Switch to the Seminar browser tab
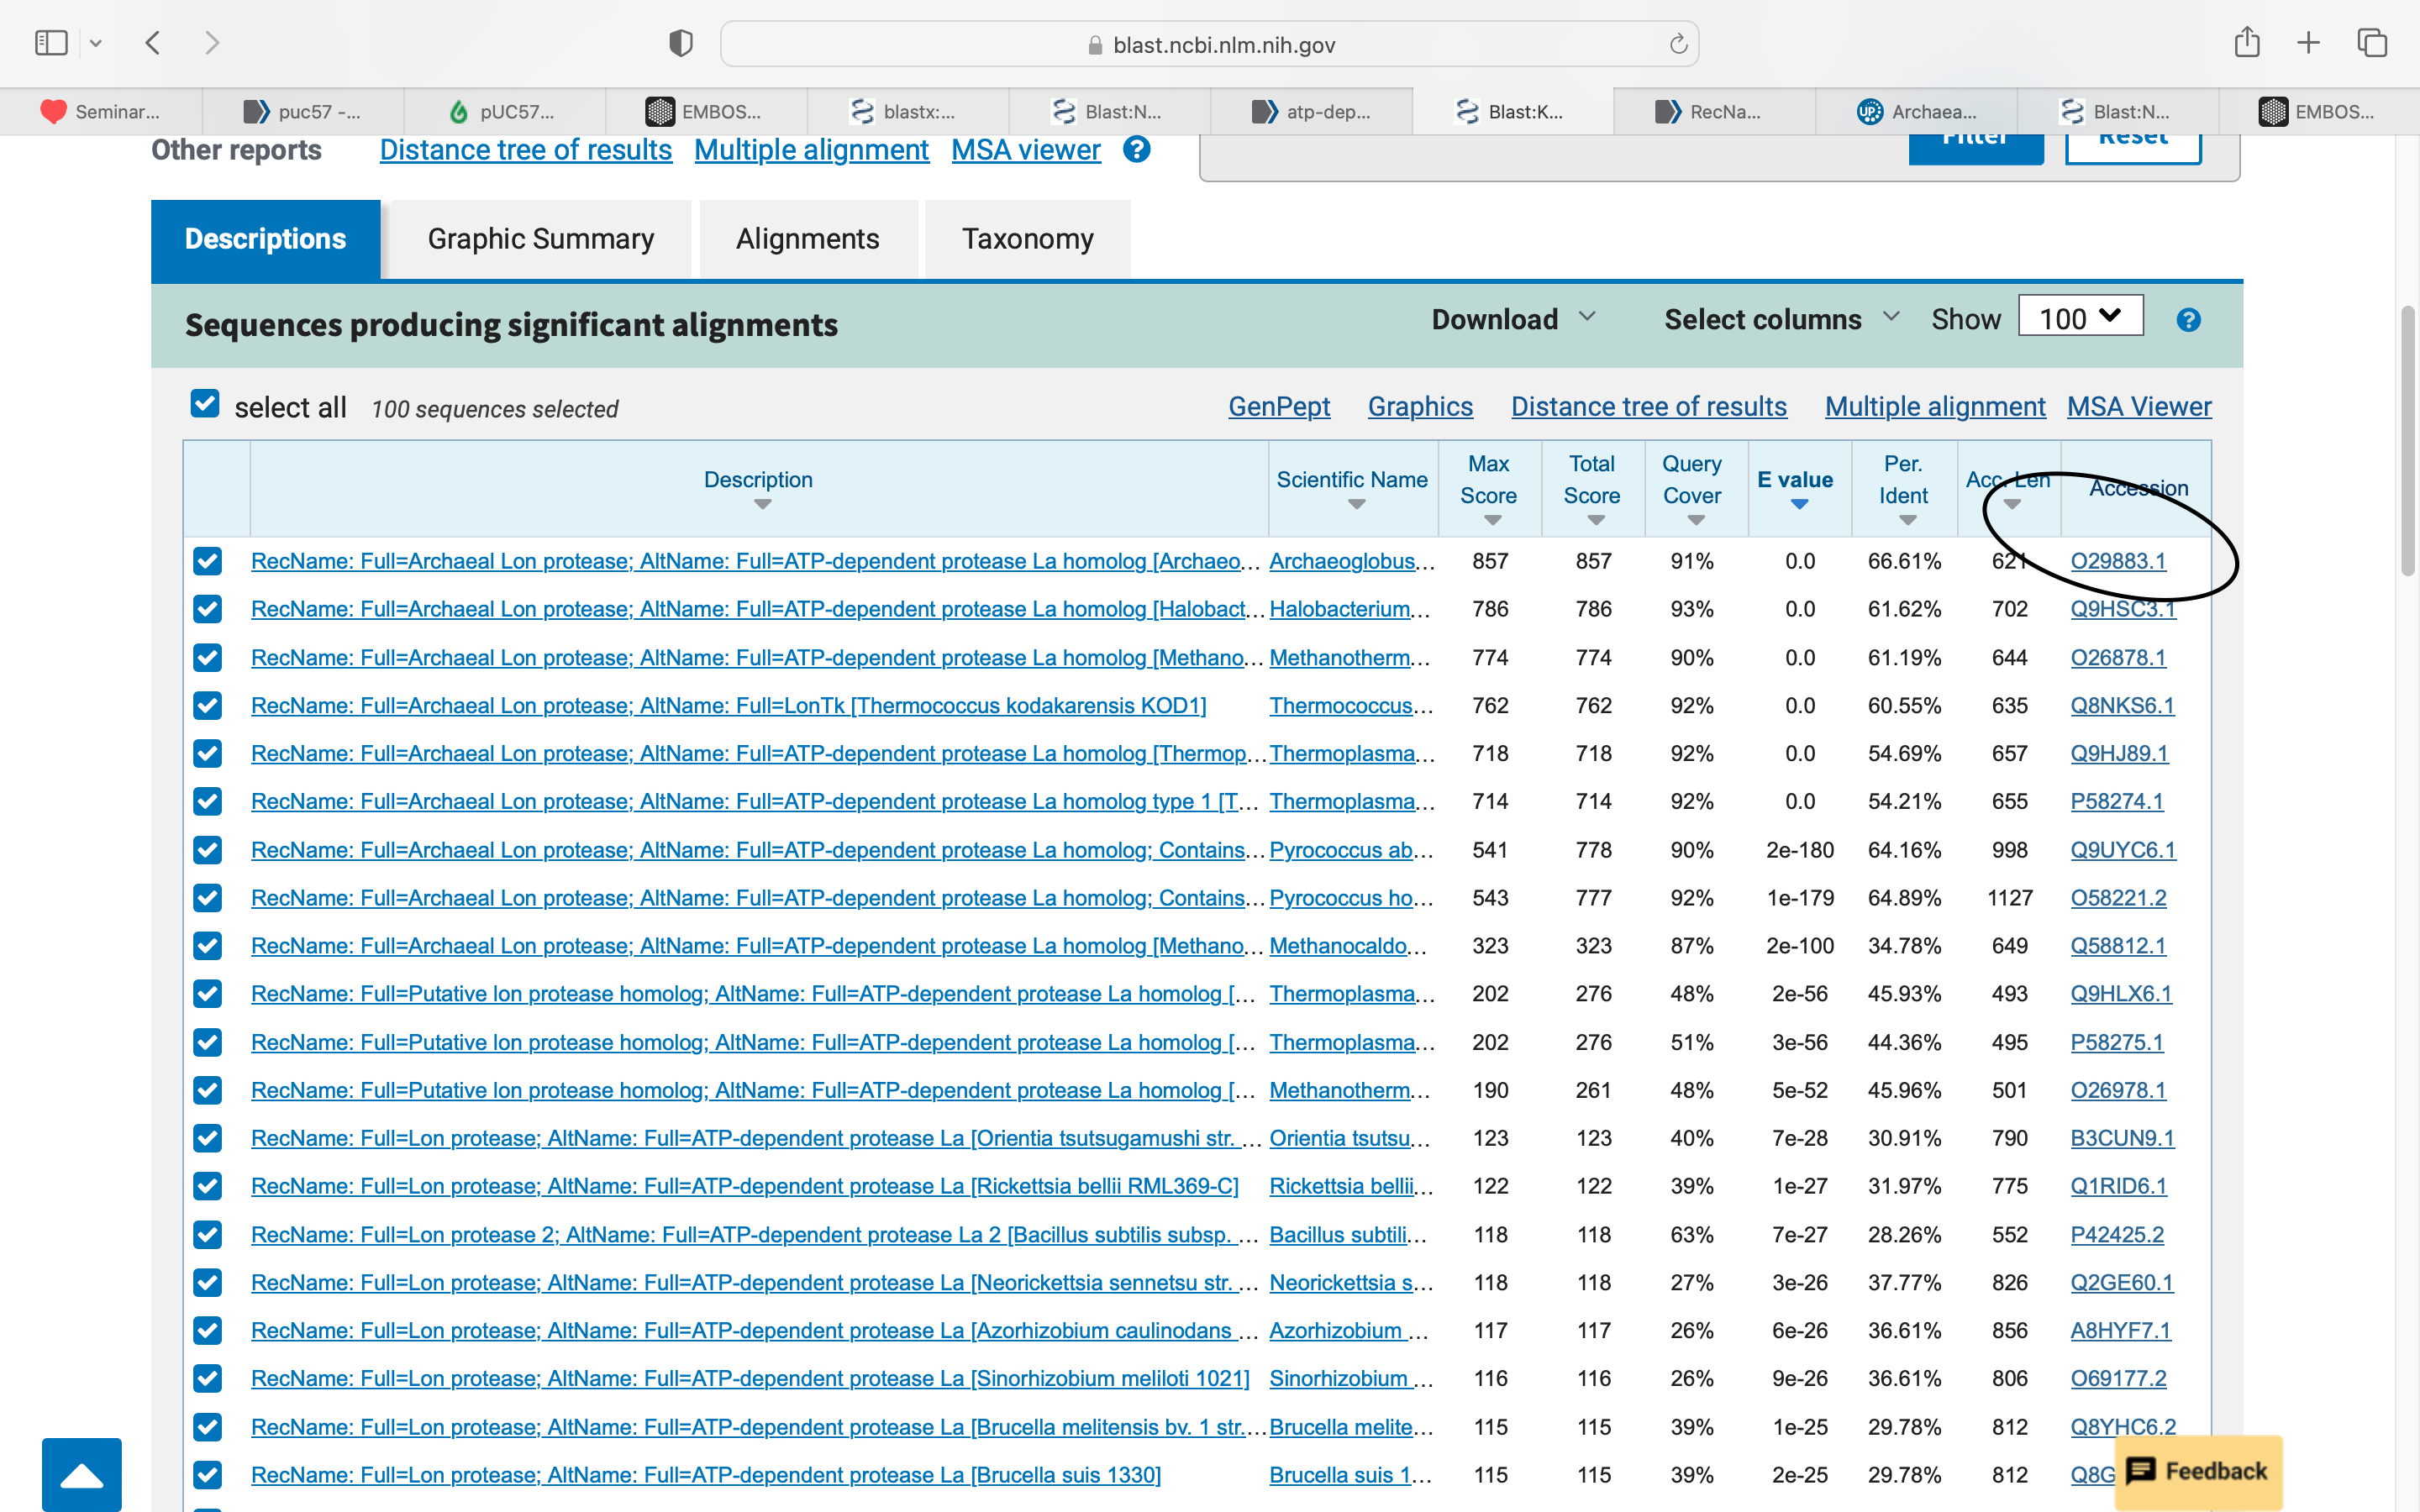Viewport: 2420px width, 1512px height. pos(101,111)
